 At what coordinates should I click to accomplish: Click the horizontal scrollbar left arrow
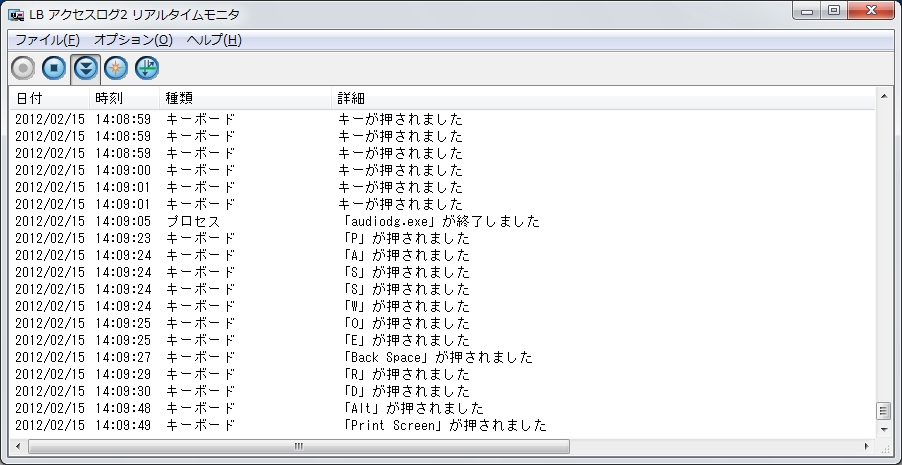pyautogui.click(x=18, y=446)
